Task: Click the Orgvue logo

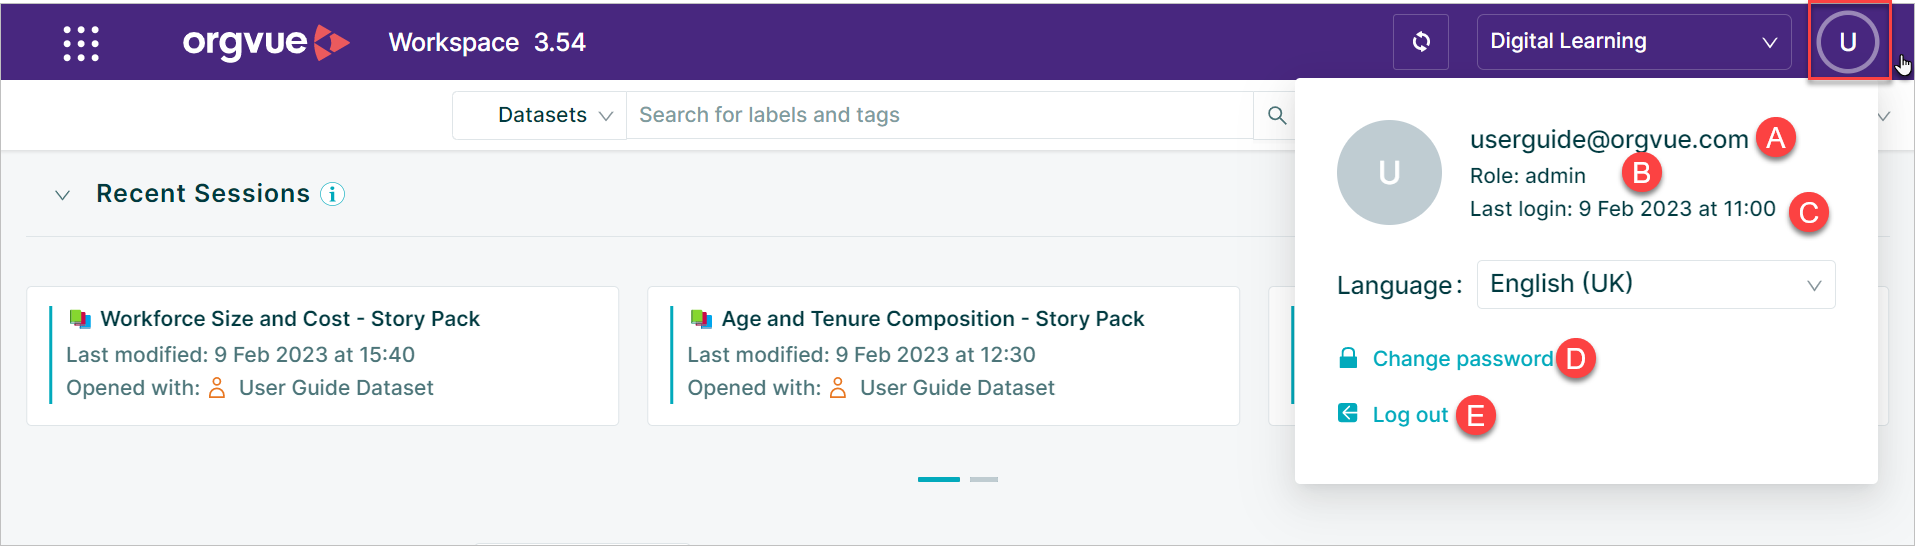Action: (x=266, y=42)
